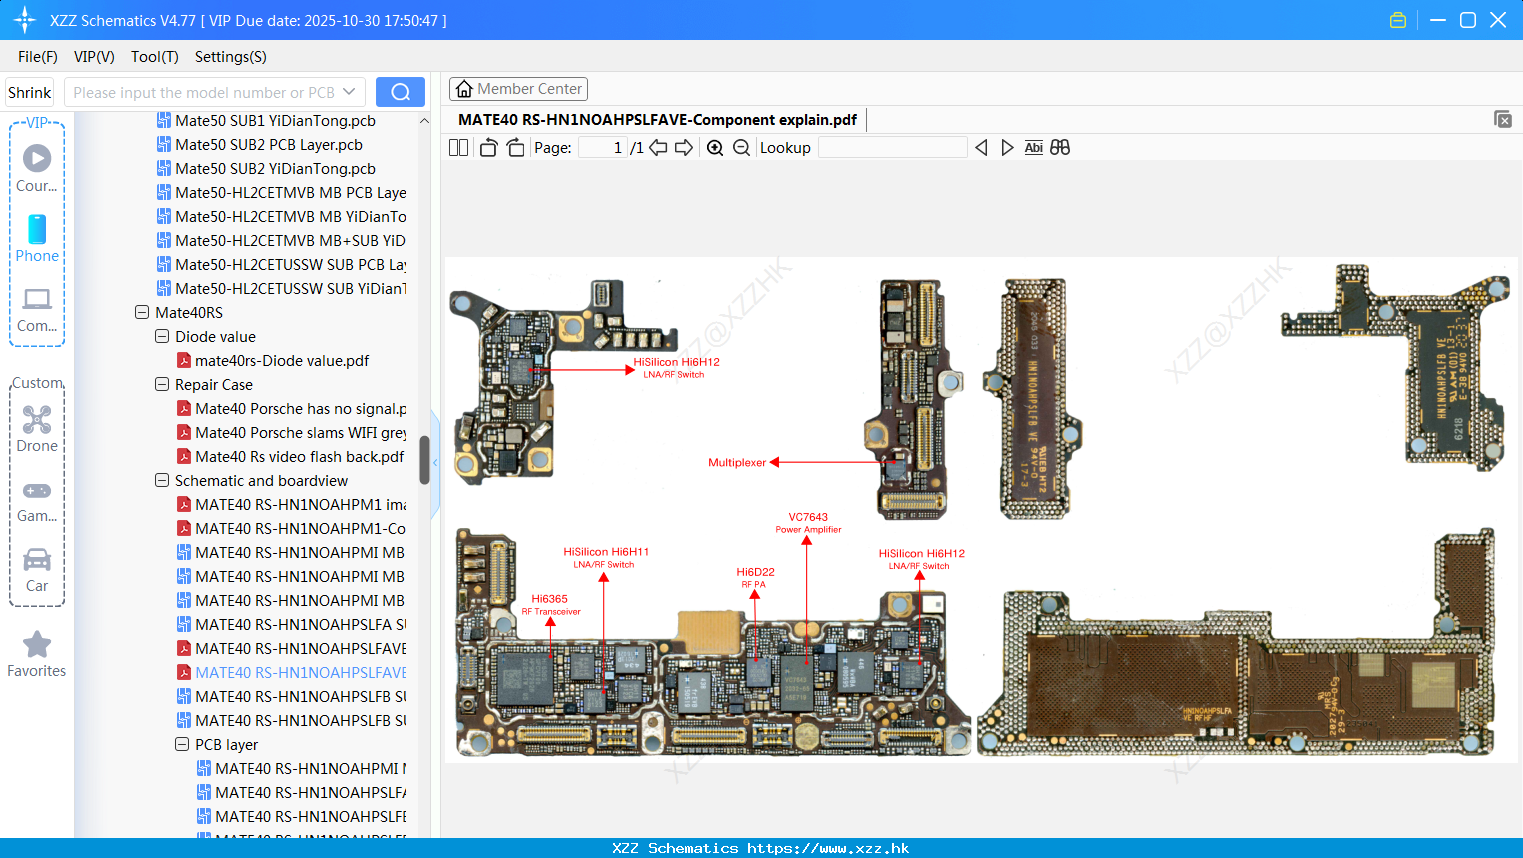
Task: Collapse the left panel splitter handle
Action: point(435,465)
